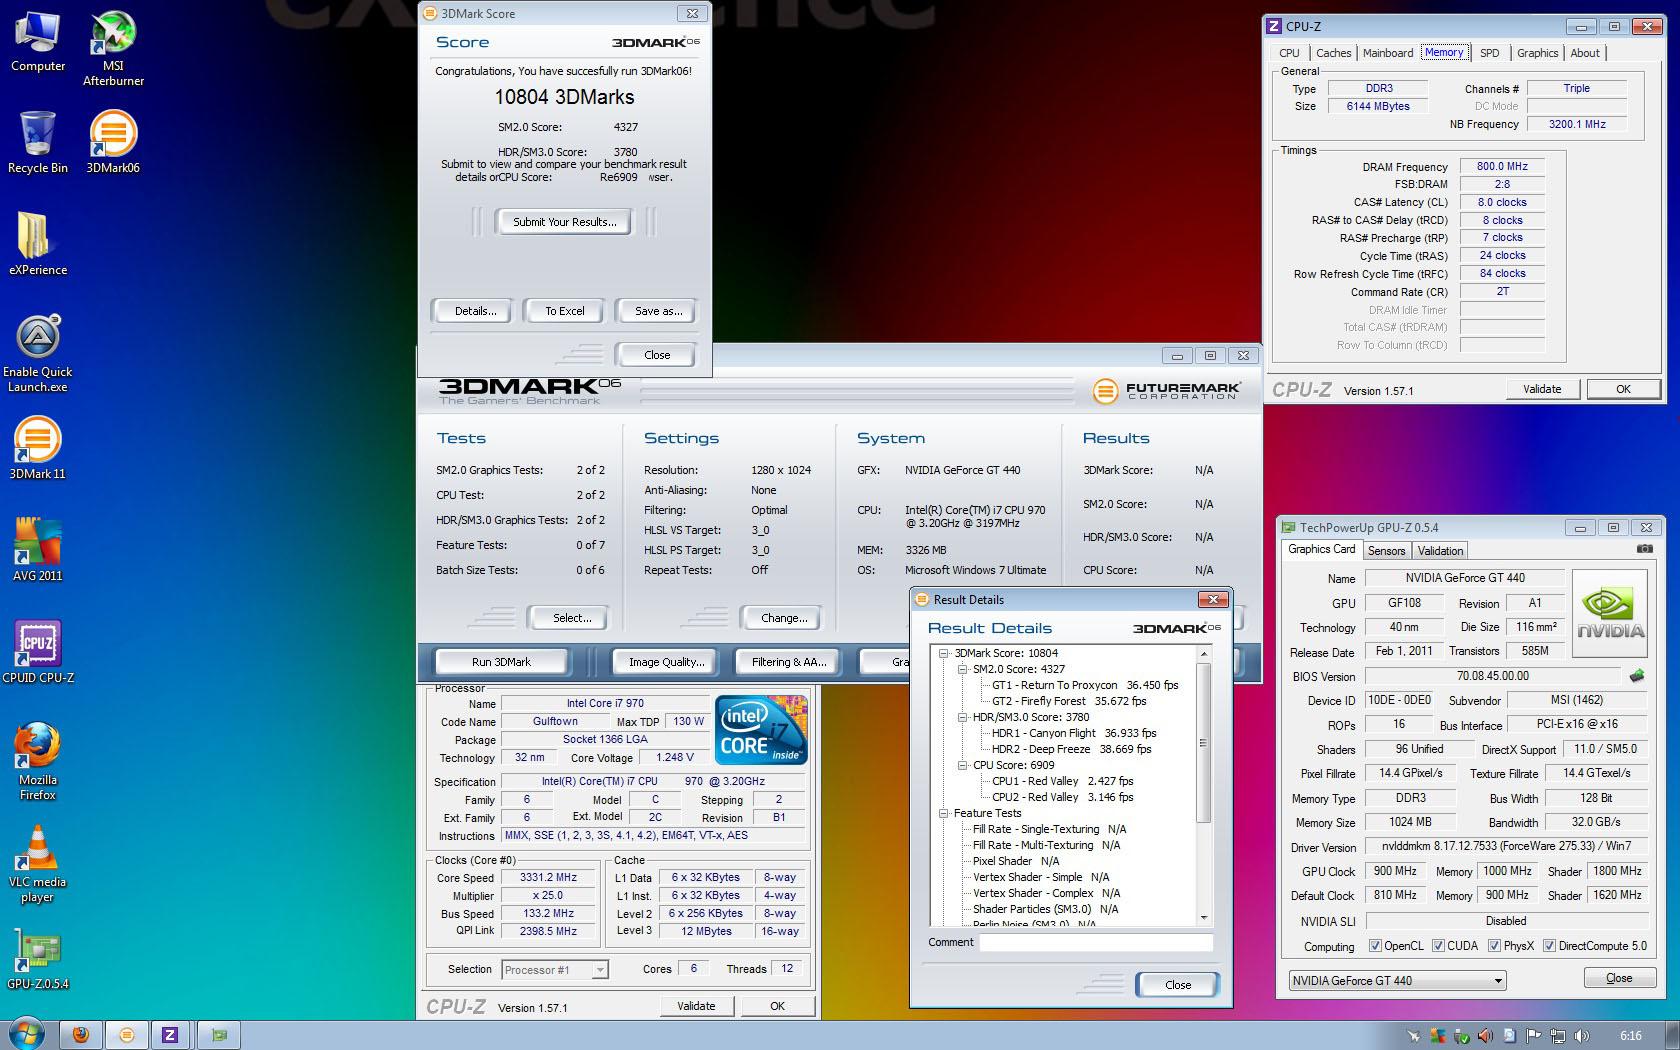
Task: Open GPU-Z.0.5.4 desktop icon
Action: pos(38,958)
